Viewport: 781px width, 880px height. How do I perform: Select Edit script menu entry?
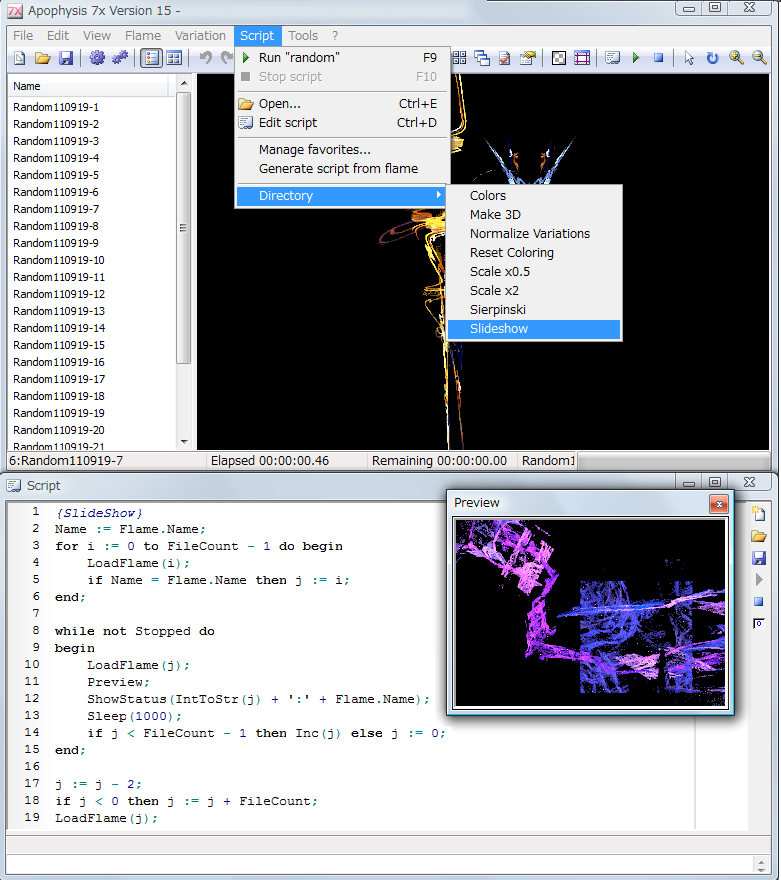342,123
